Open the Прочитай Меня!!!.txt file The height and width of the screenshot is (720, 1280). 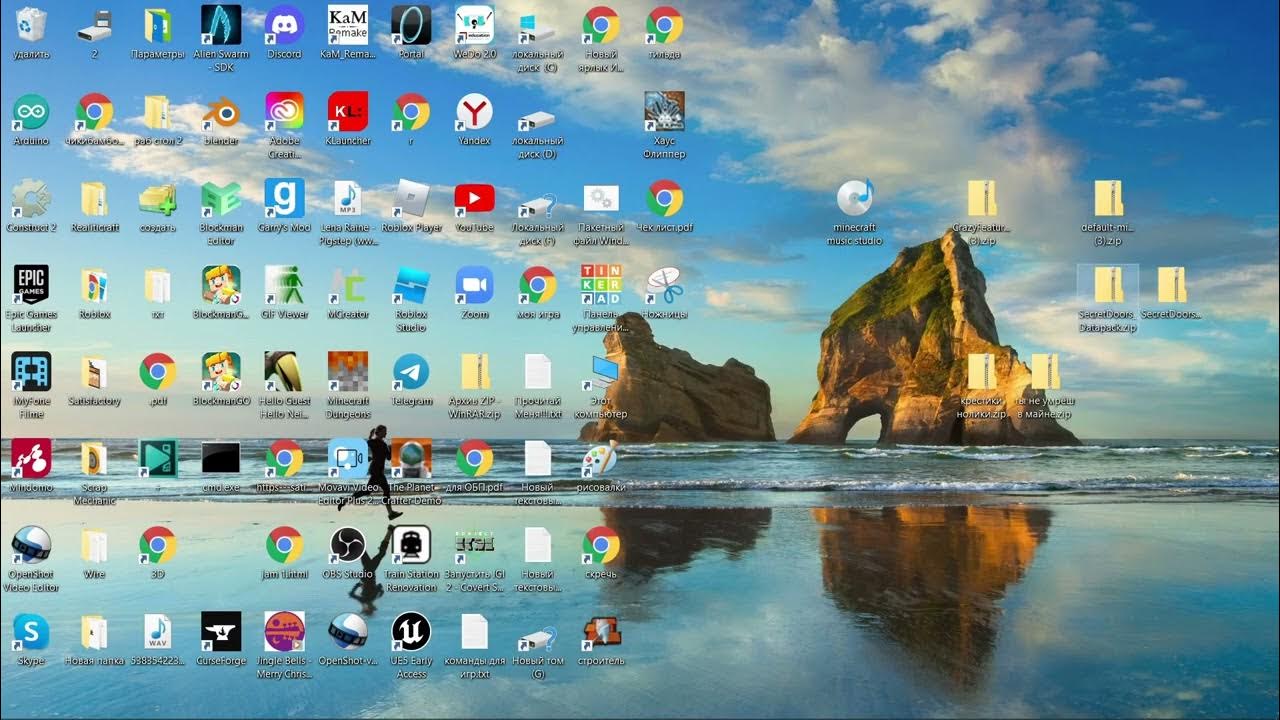click(x=537, y=371)
